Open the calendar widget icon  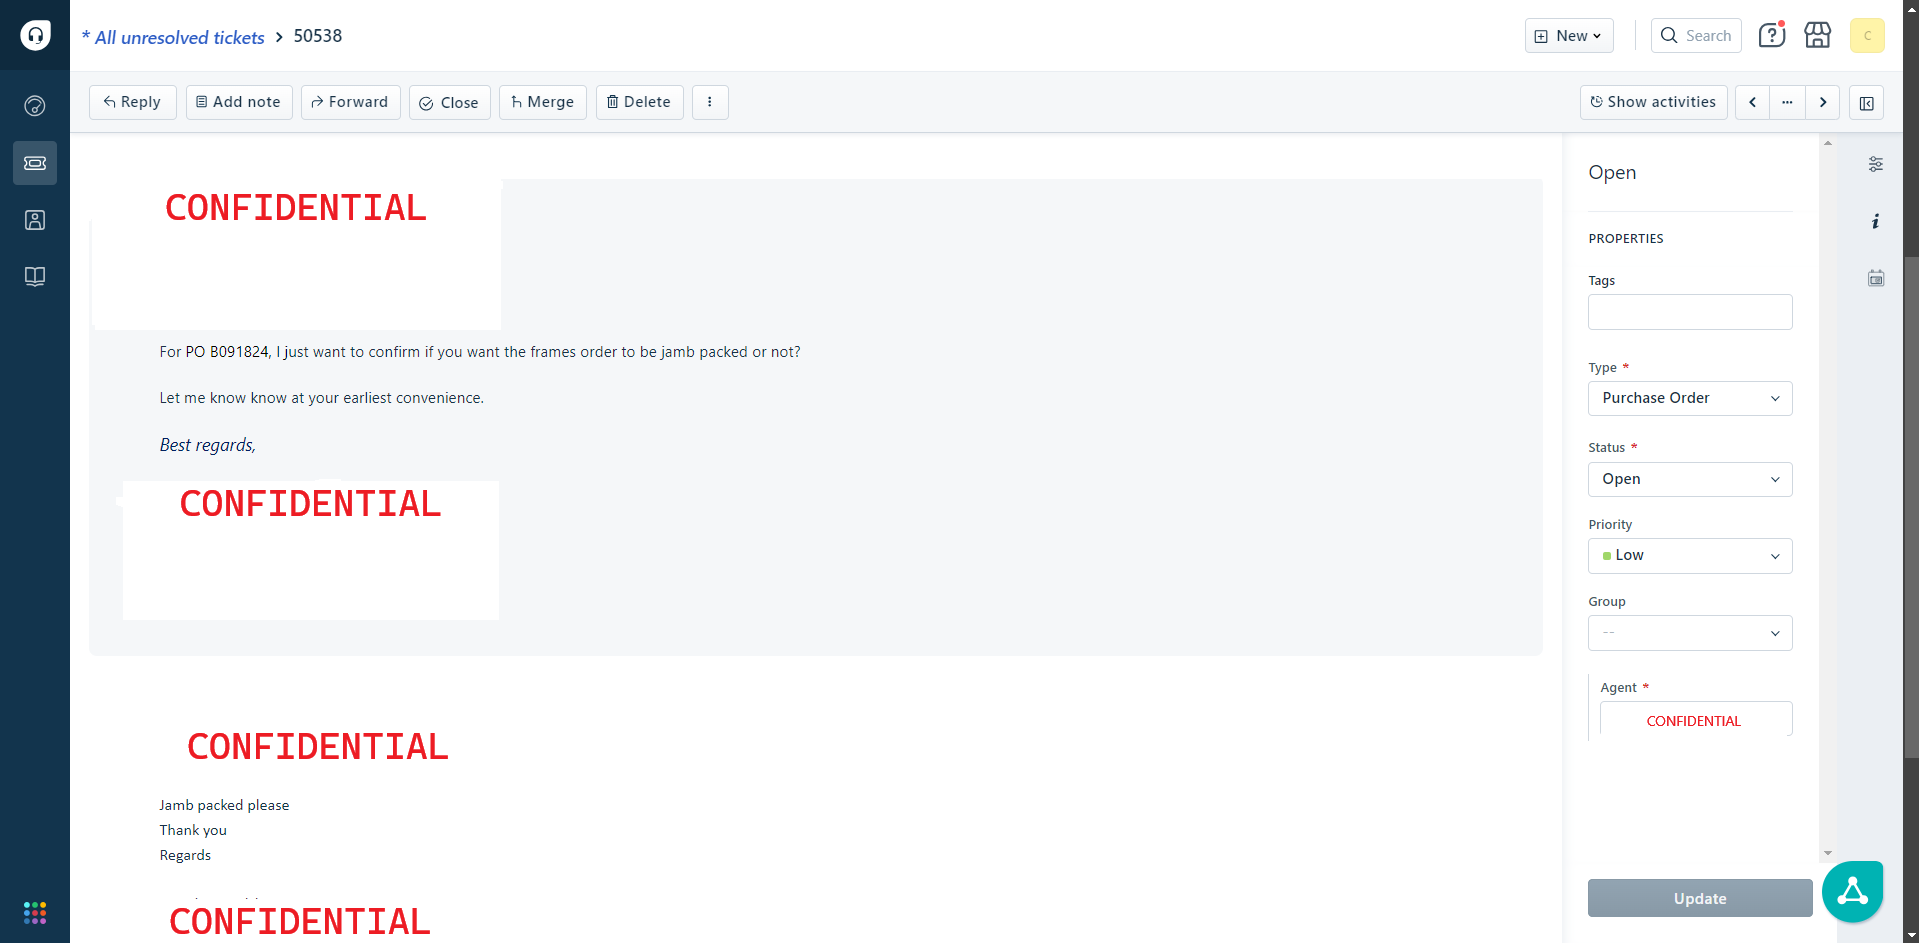[1876, 278]
